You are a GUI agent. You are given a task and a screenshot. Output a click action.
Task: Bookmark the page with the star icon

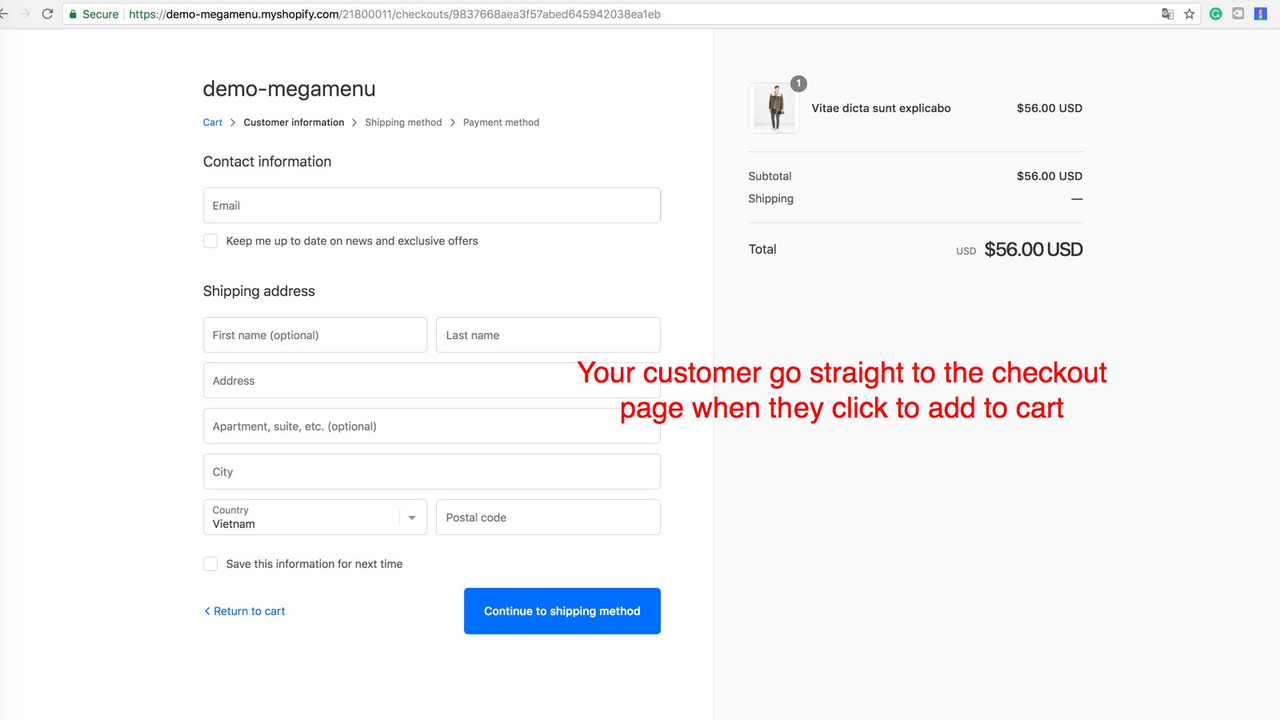point(1188,14)
